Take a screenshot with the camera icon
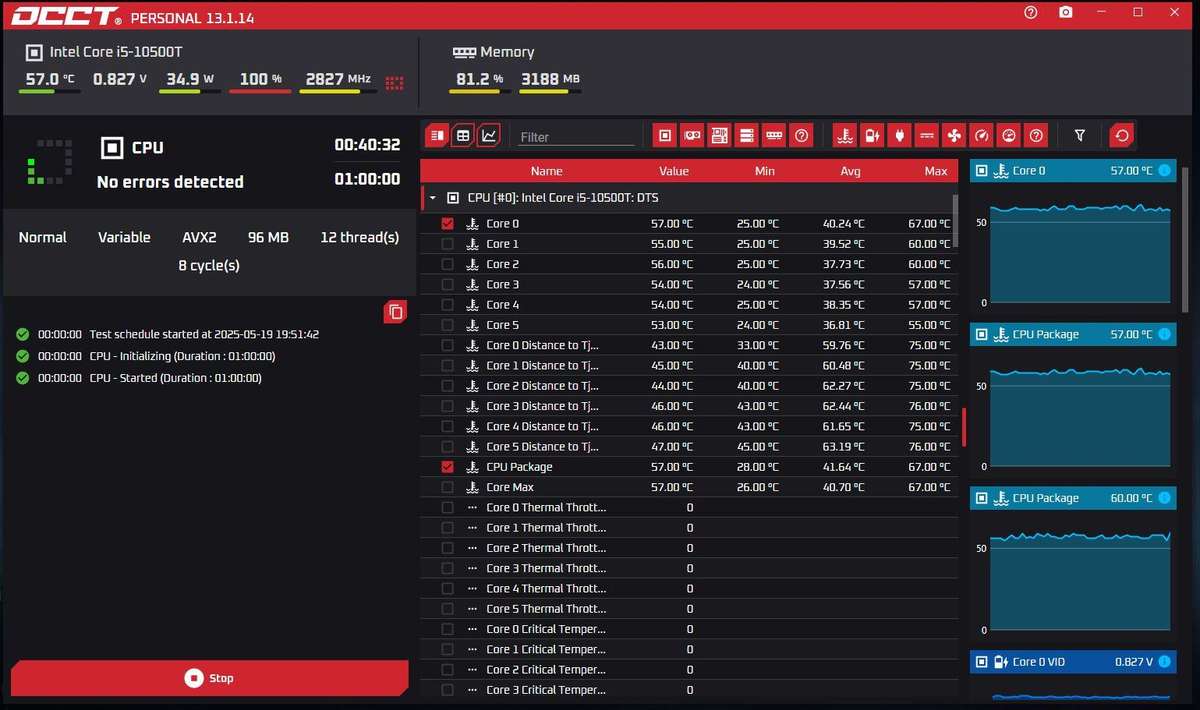 pyautogui.click(x=1066, y=12)
